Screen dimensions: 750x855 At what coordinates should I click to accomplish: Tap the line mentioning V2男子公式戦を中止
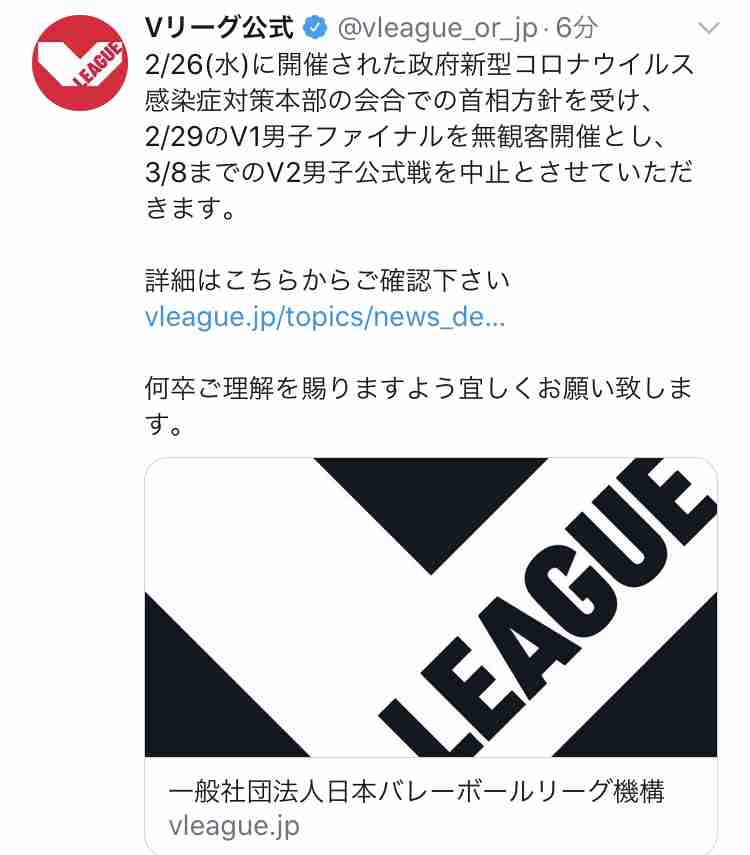(x=419, y=172)
